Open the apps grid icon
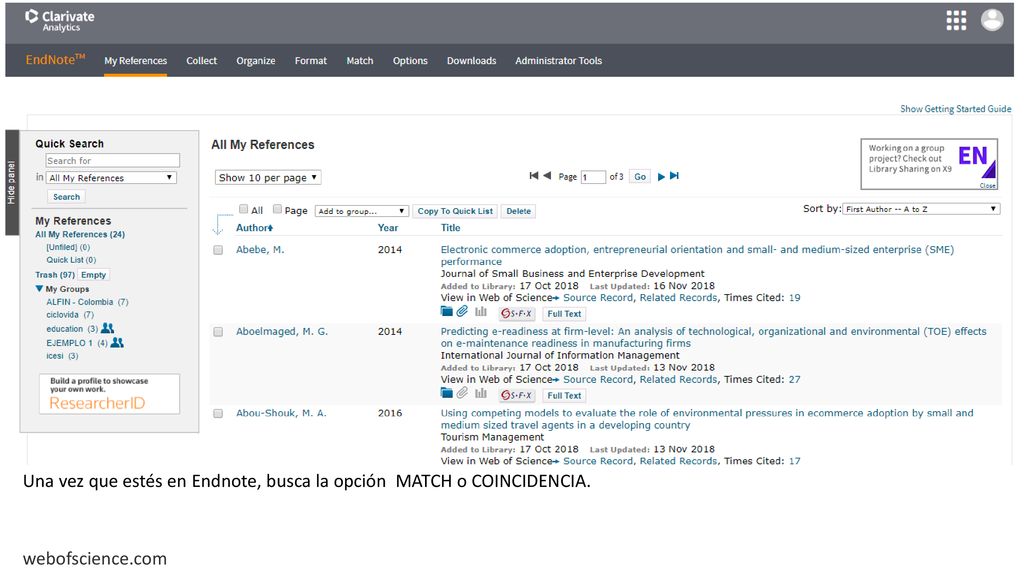 [x=956, y=20]
